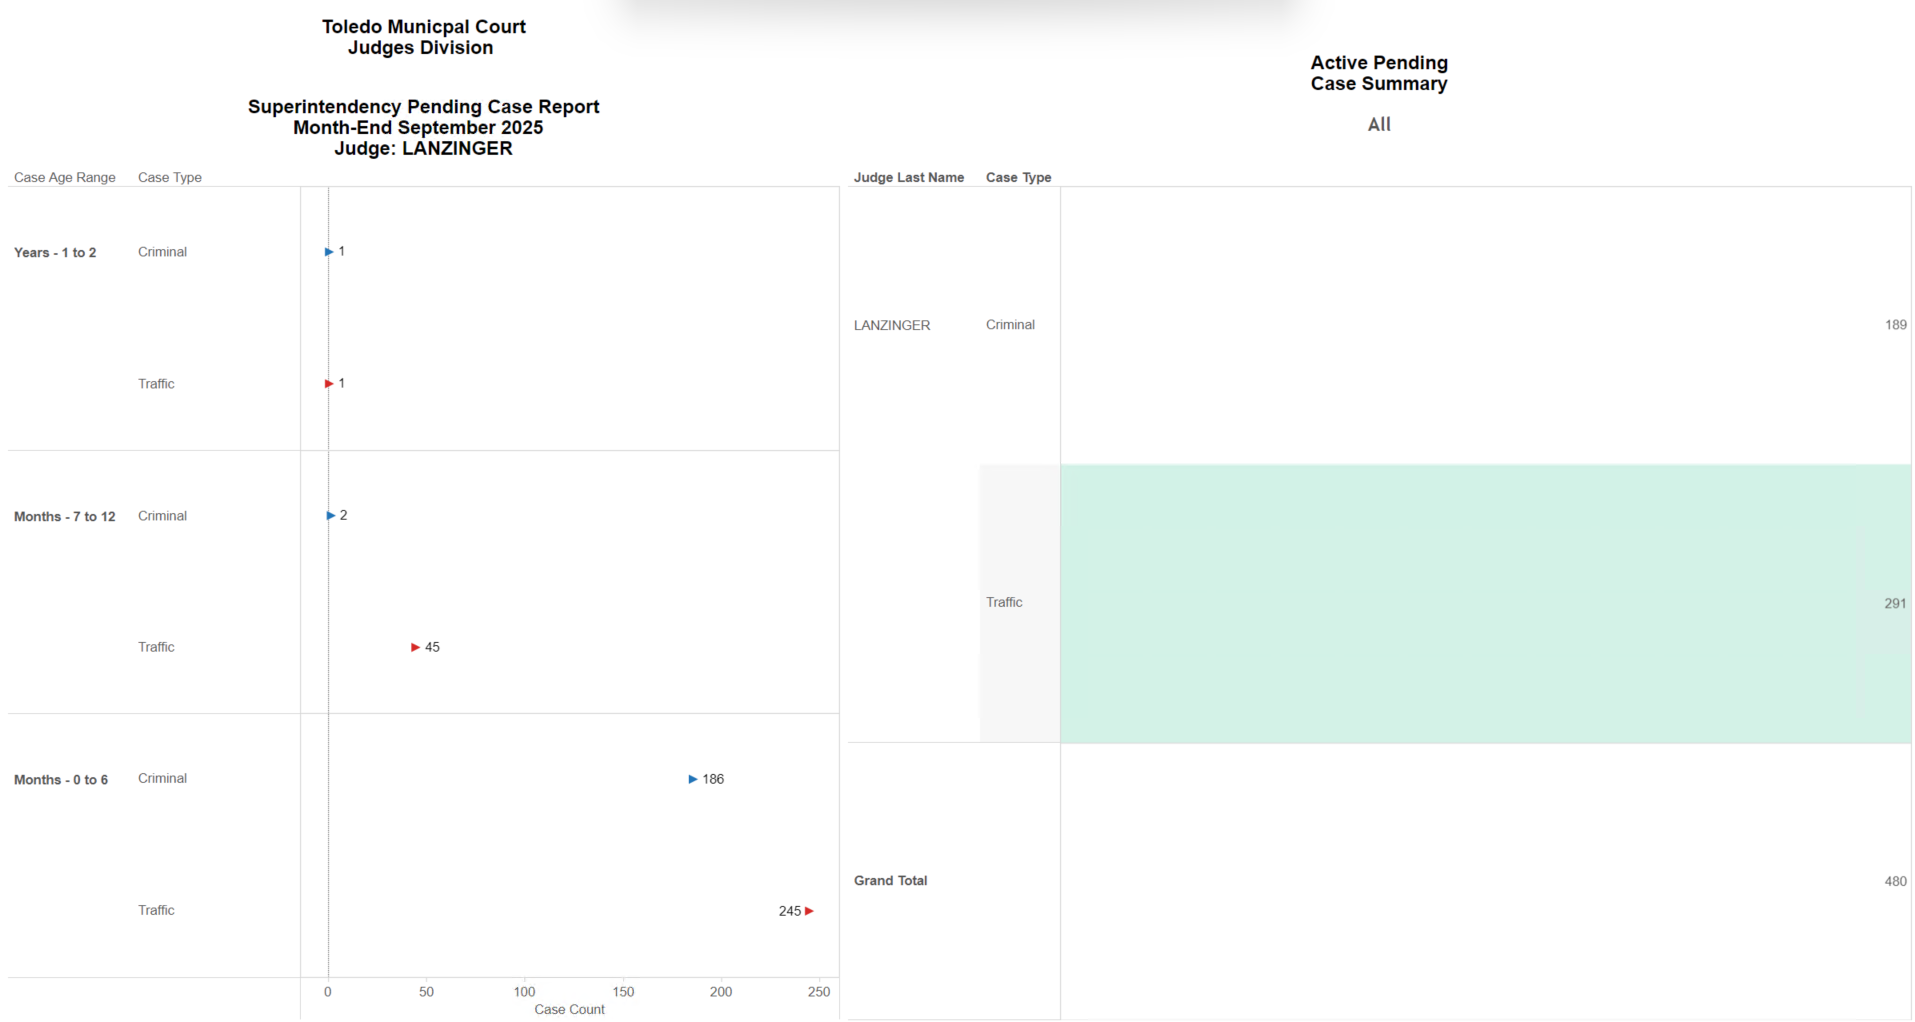Click the blue Criminal marker labeled 186
1915x1022 pixels.
coord(693,779)
